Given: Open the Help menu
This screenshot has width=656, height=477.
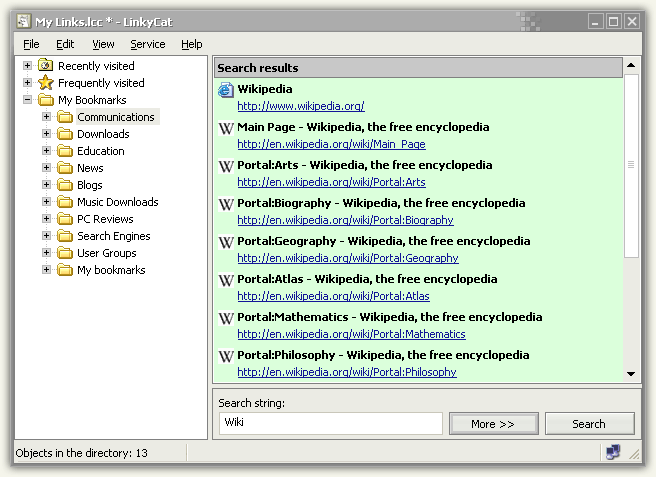Looking at the screenshot, I should pos(192,44).
